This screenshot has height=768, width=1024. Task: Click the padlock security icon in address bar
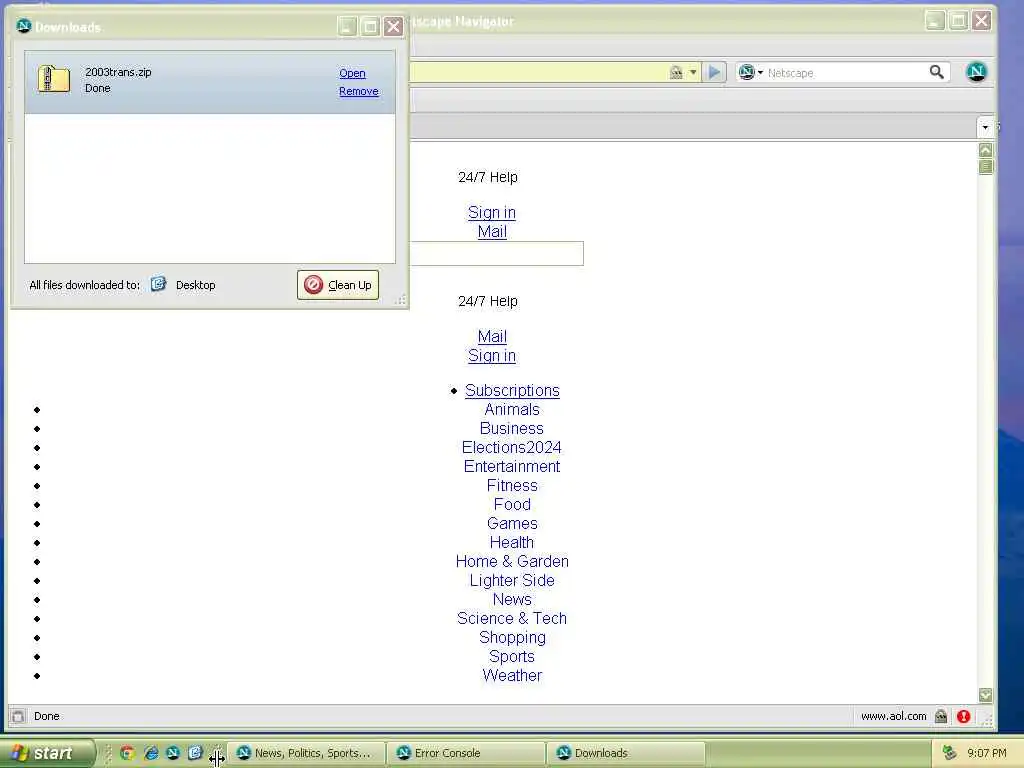[677, 72]
